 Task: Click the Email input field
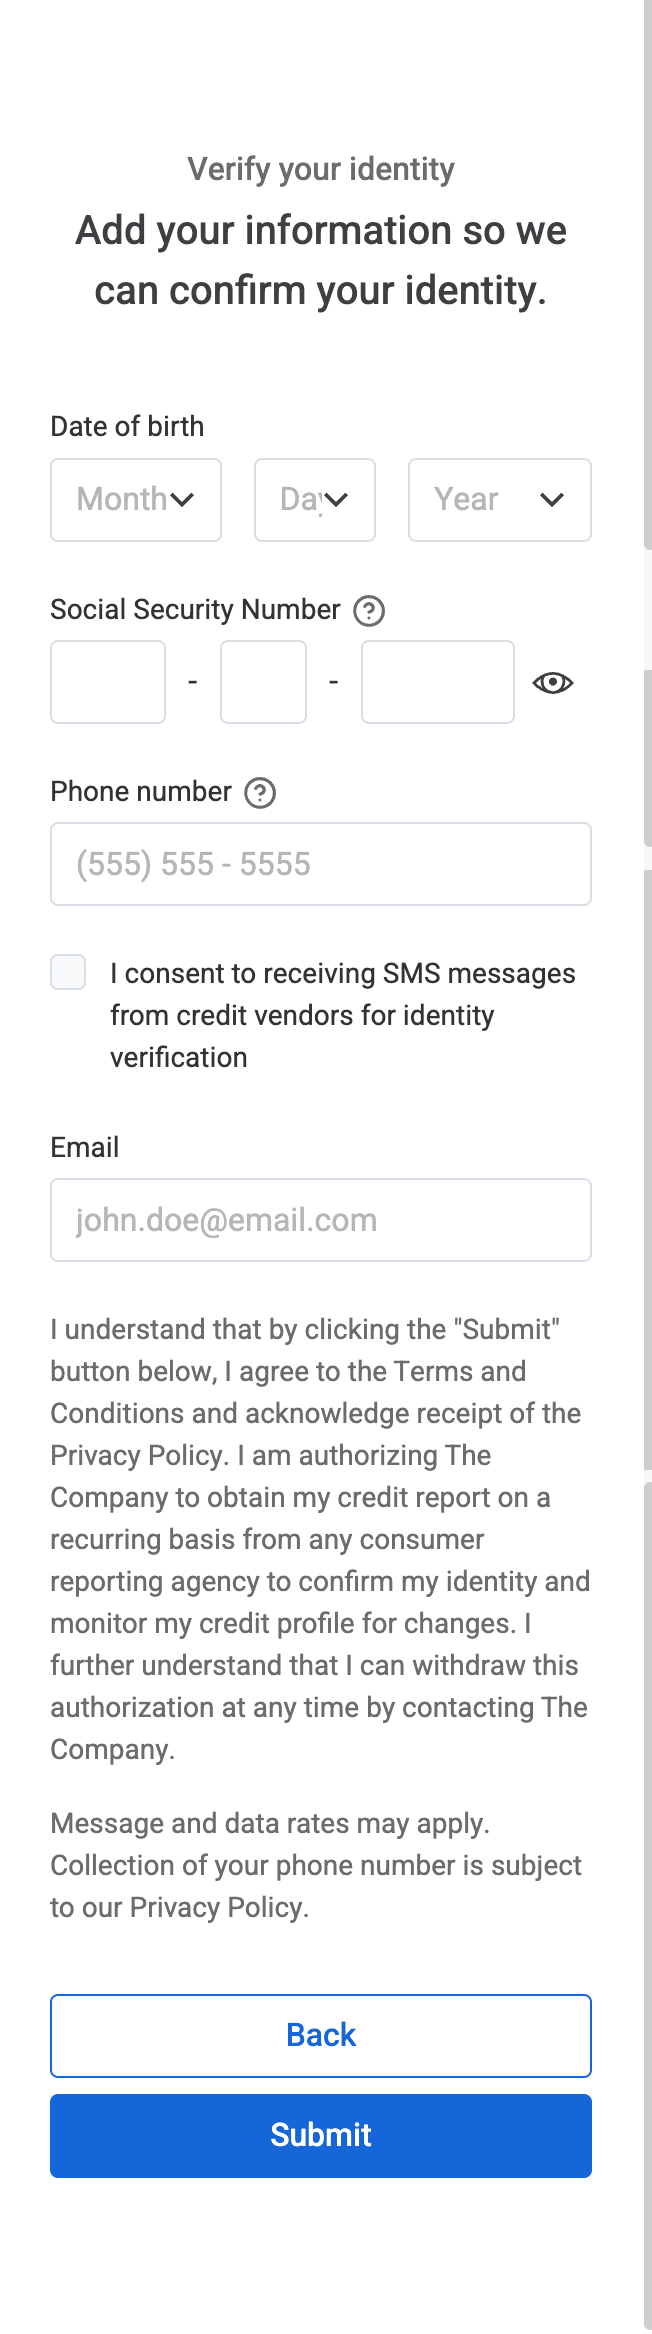(321, 1220)
